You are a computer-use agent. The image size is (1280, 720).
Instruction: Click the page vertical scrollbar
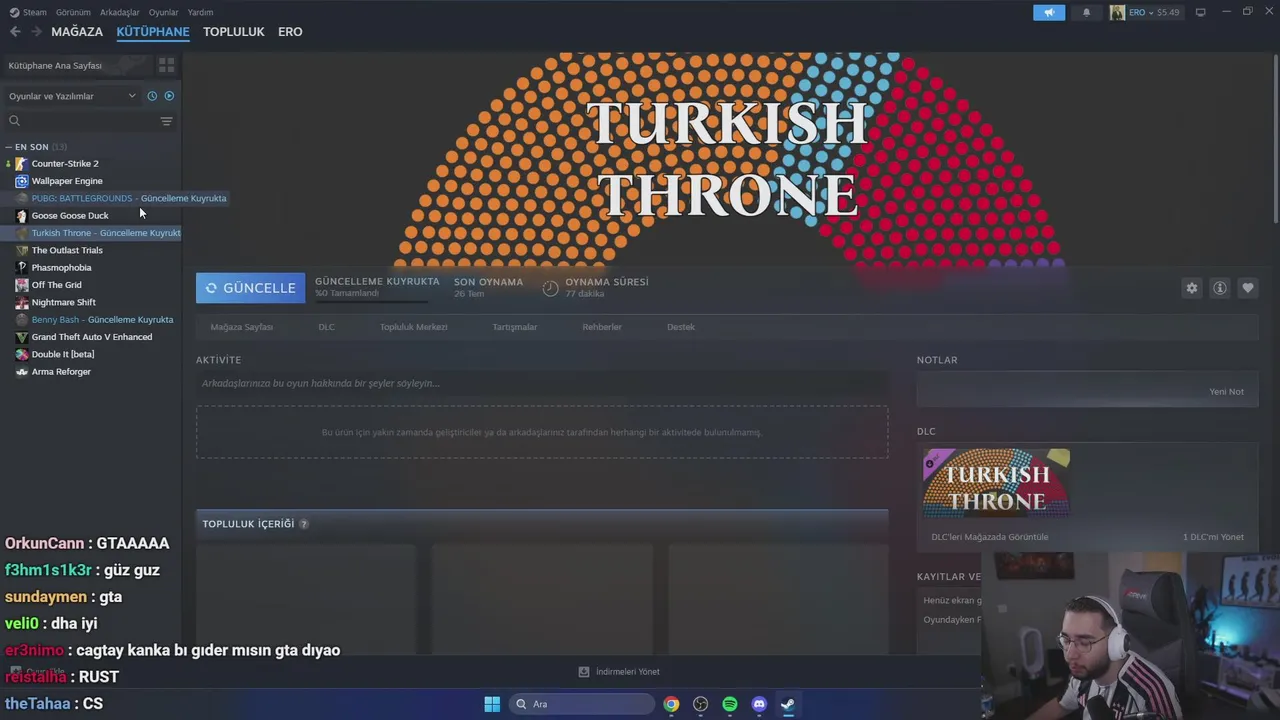(x=1276, y=140)
